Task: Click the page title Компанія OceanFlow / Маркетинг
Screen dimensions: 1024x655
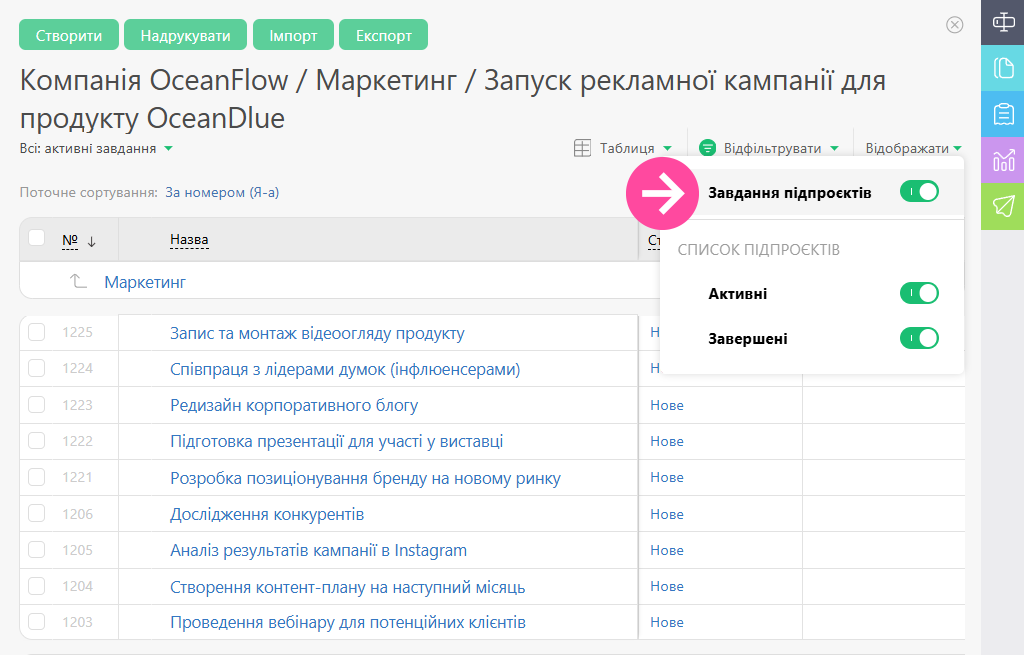Action: tap(453, 99)
